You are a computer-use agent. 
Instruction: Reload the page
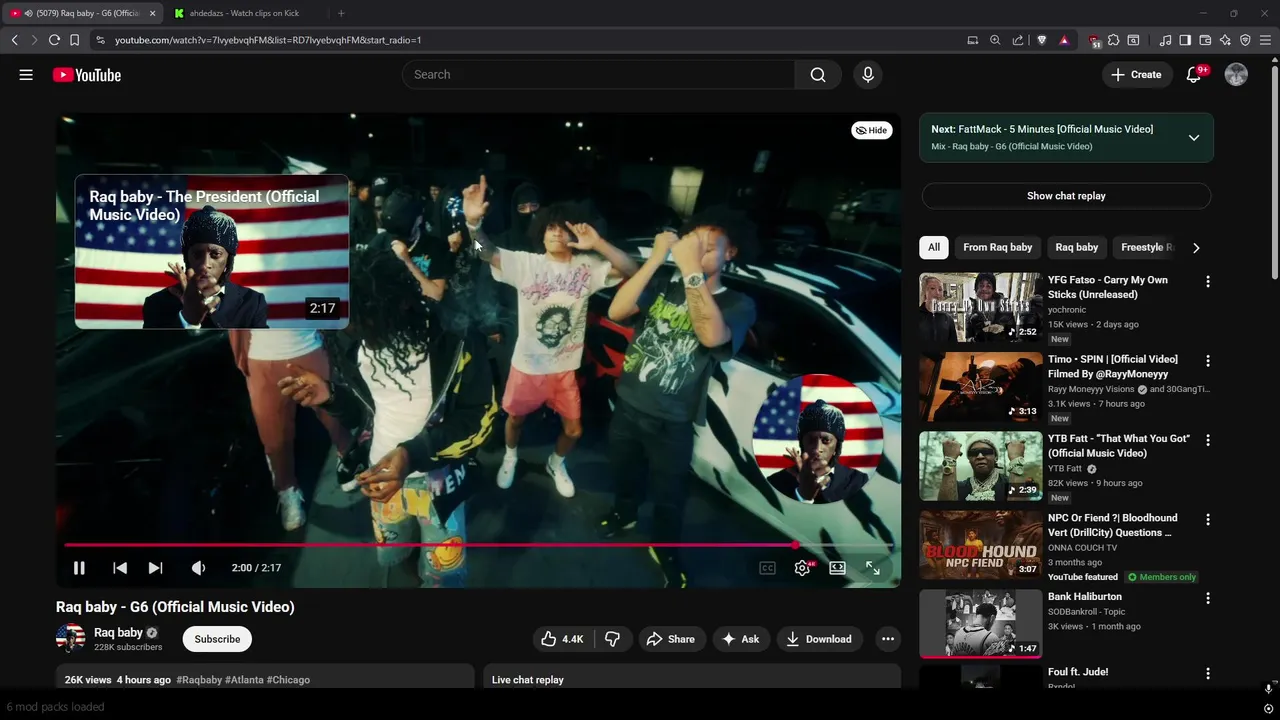54,40
